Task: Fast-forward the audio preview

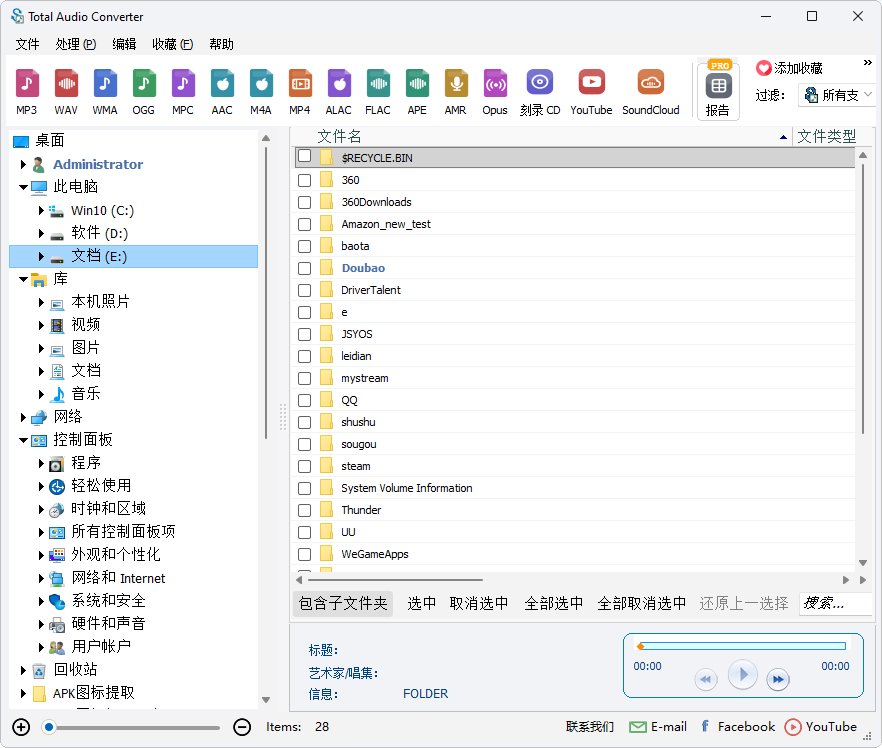Action: (x=778, y=679)
